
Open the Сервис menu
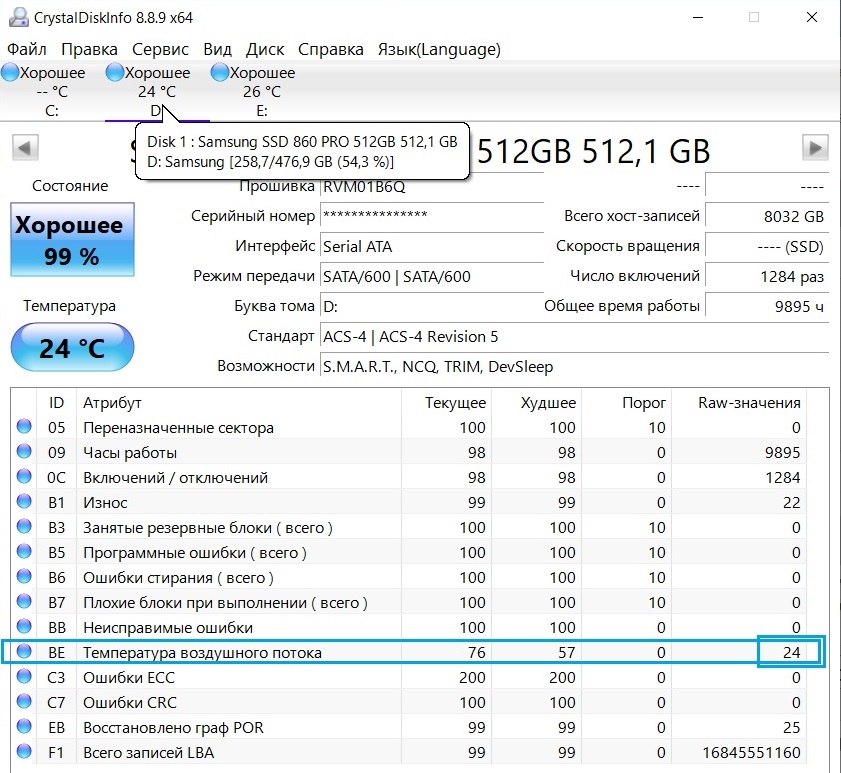160,49
